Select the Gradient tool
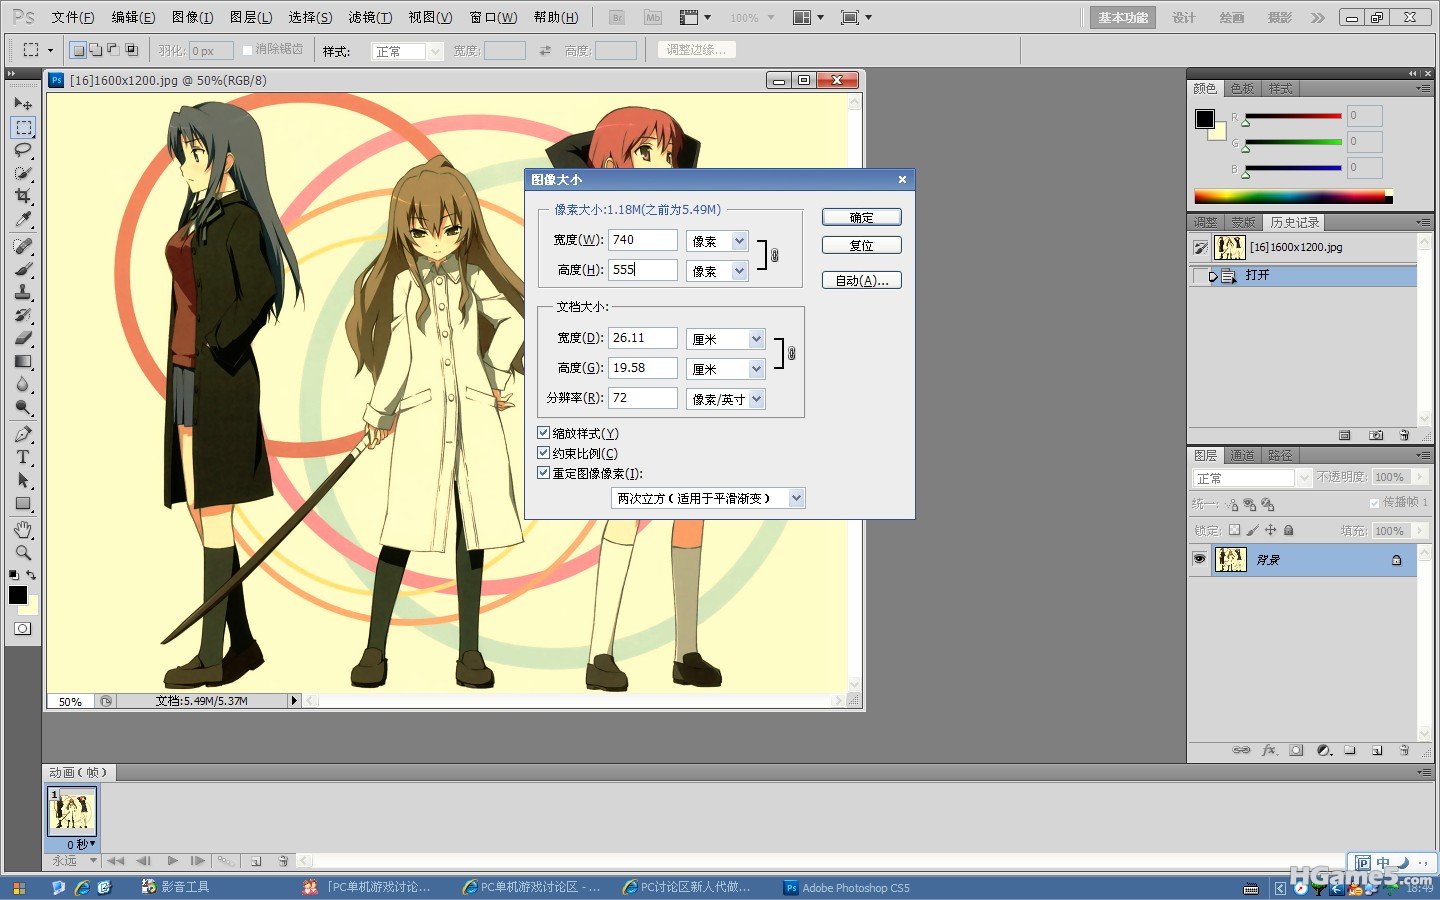Image resolution: width=1440 pixels, height=900 pixels. pos(23,361)
